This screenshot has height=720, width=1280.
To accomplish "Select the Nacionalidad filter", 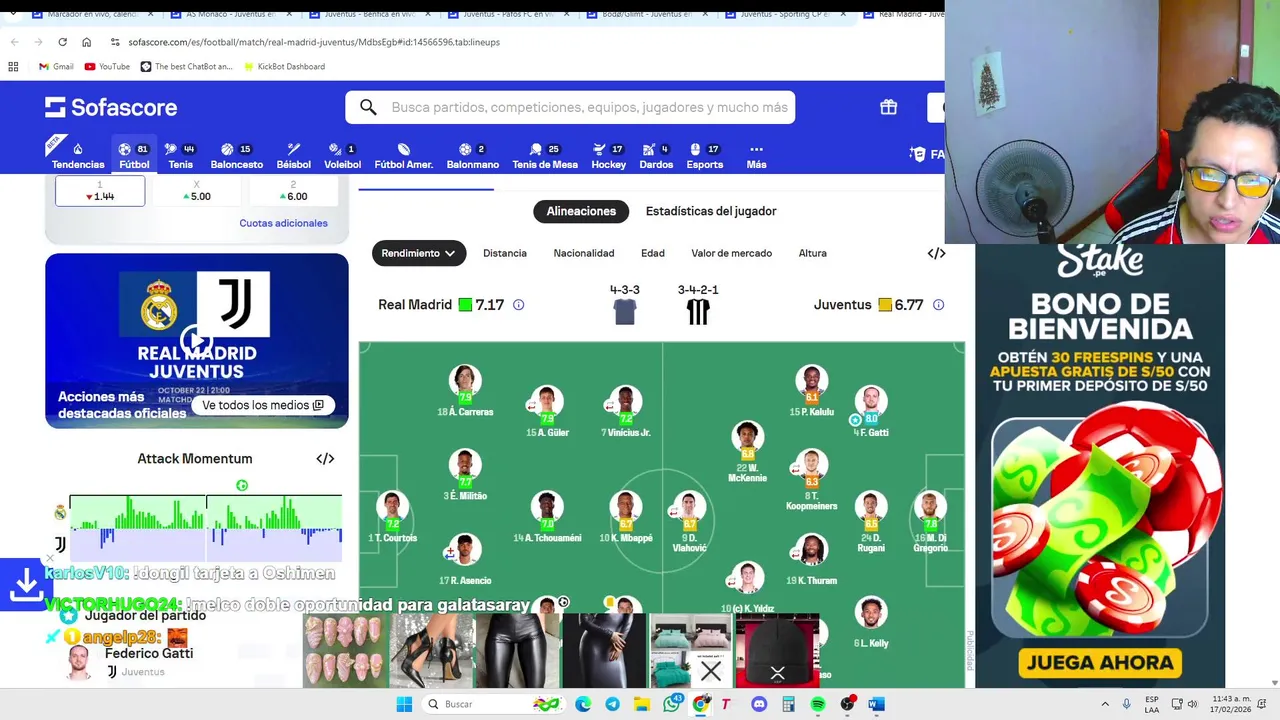I will click(x=584, y=253).
